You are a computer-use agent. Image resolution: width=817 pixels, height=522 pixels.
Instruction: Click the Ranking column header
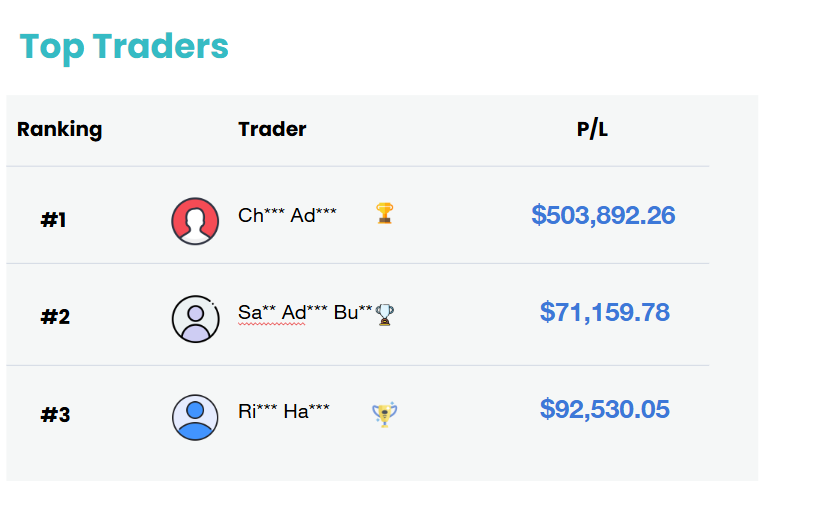(59, 130)
